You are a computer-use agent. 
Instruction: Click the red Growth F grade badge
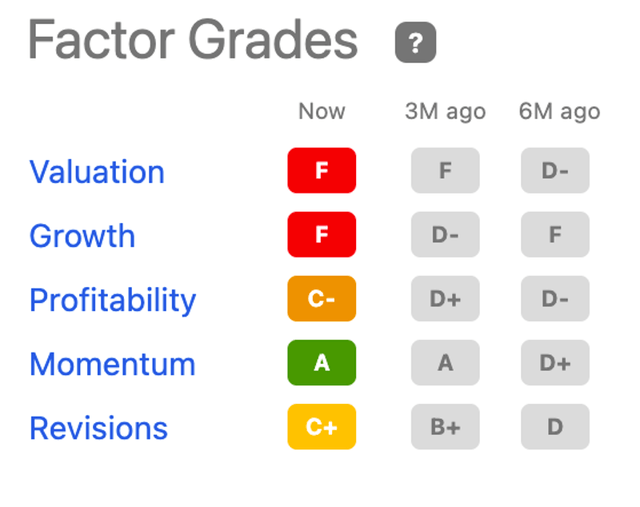click(322, 234)
